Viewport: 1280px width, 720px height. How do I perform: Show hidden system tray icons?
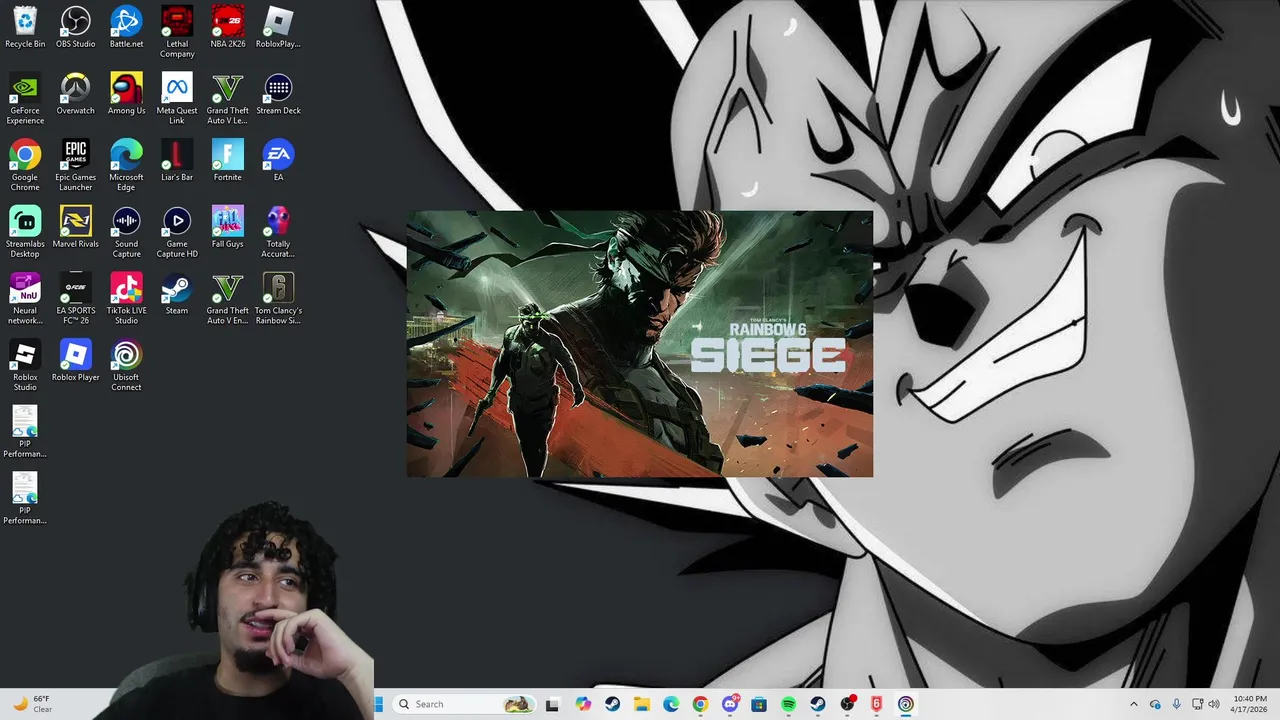click(x=1133, y=704)
